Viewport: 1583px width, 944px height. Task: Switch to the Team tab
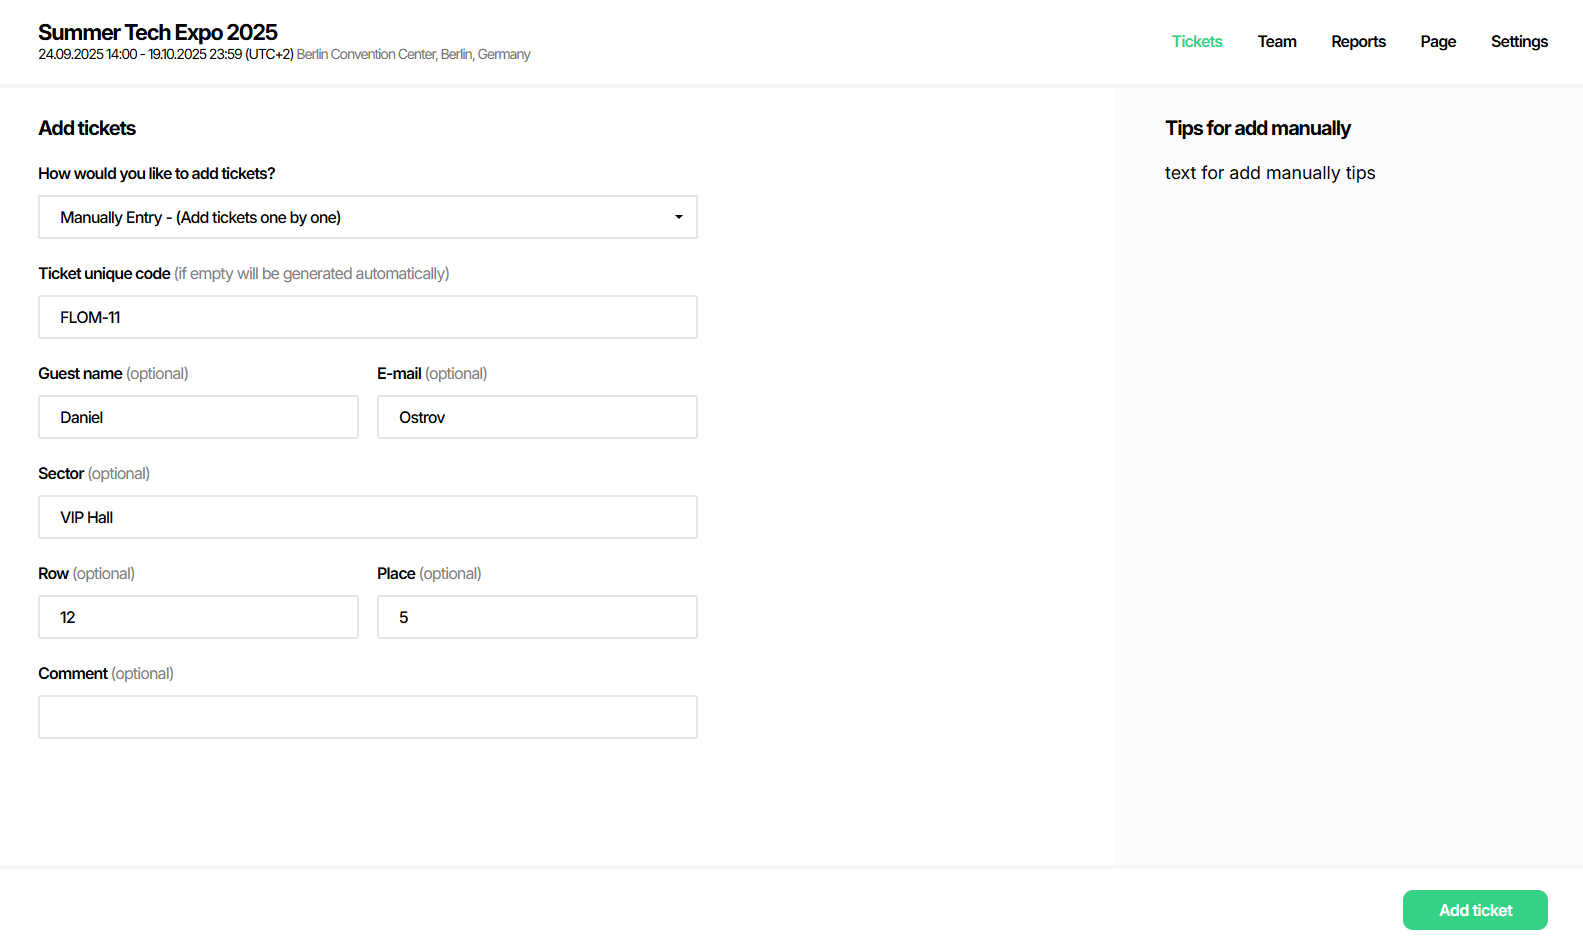pos(1277,41)
